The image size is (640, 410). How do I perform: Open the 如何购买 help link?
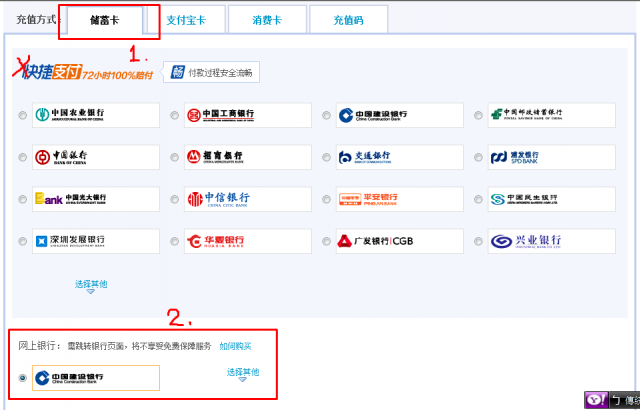pos(236,346)
